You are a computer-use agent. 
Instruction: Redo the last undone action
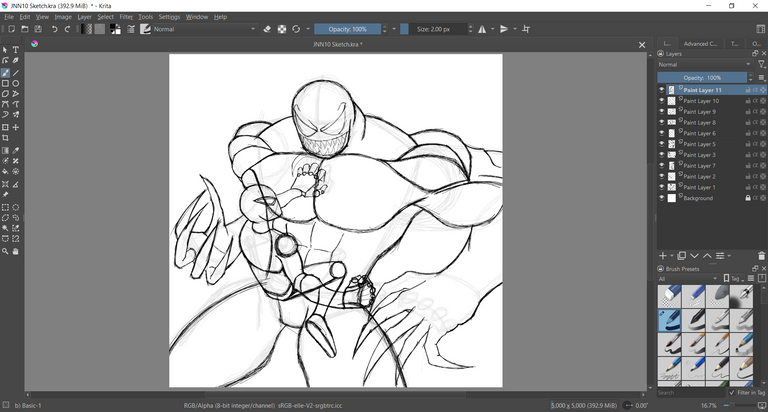(68, 29)
